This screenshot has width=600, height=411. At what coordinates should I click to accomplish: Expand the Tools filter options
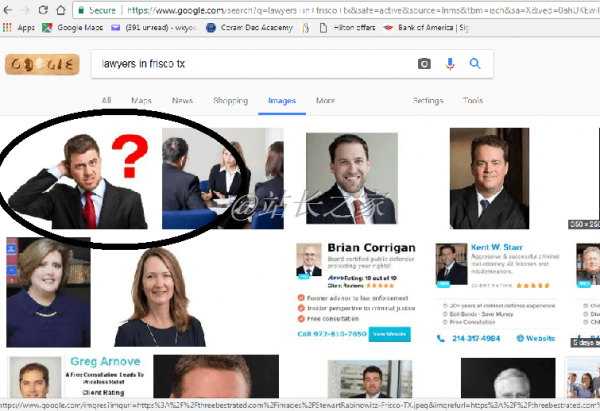click(x=472, y=101)
